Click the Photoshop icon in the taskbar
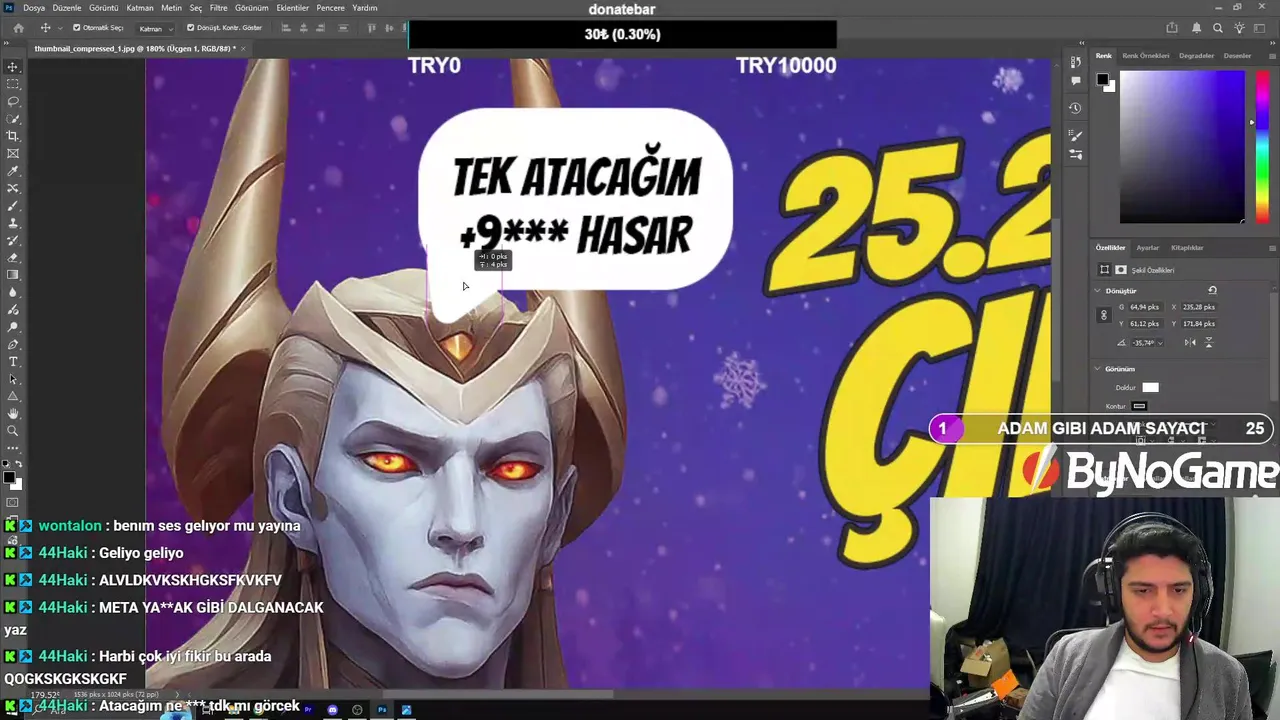This screenshot has height=720, width=1280. tap(382, 710)
